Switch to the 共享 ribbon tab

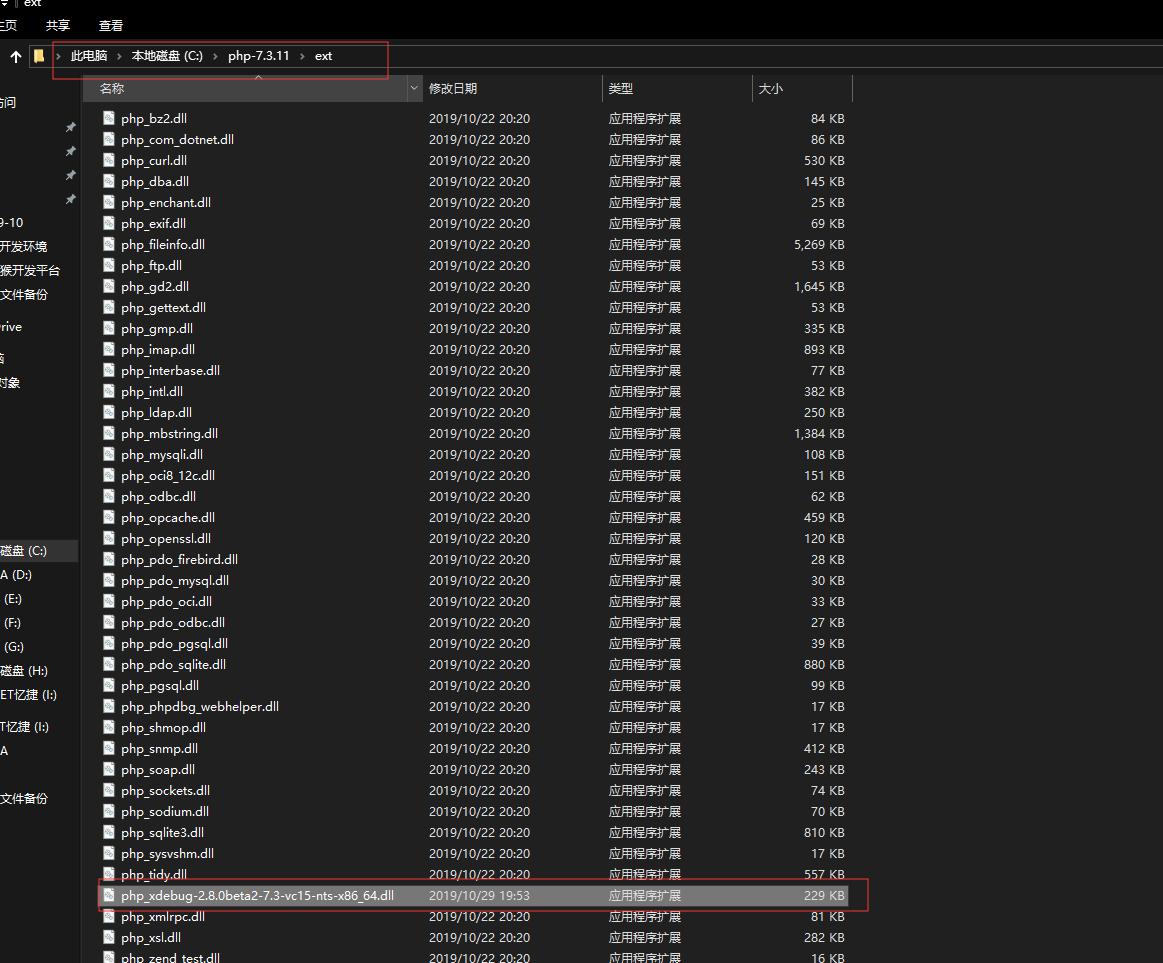click(57, 25)
